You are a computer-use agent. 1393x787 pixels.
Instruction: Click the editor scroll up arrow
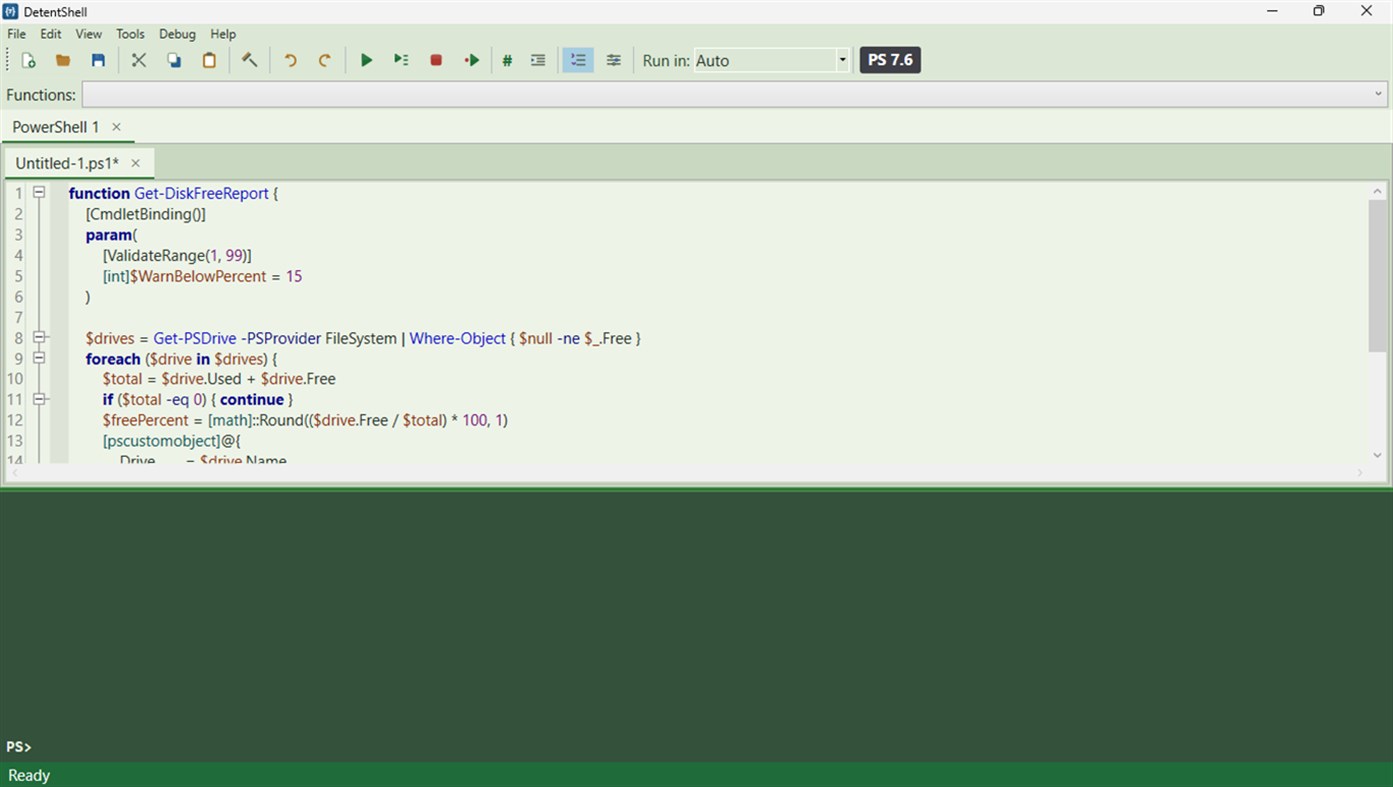[x=1377, y=191]
